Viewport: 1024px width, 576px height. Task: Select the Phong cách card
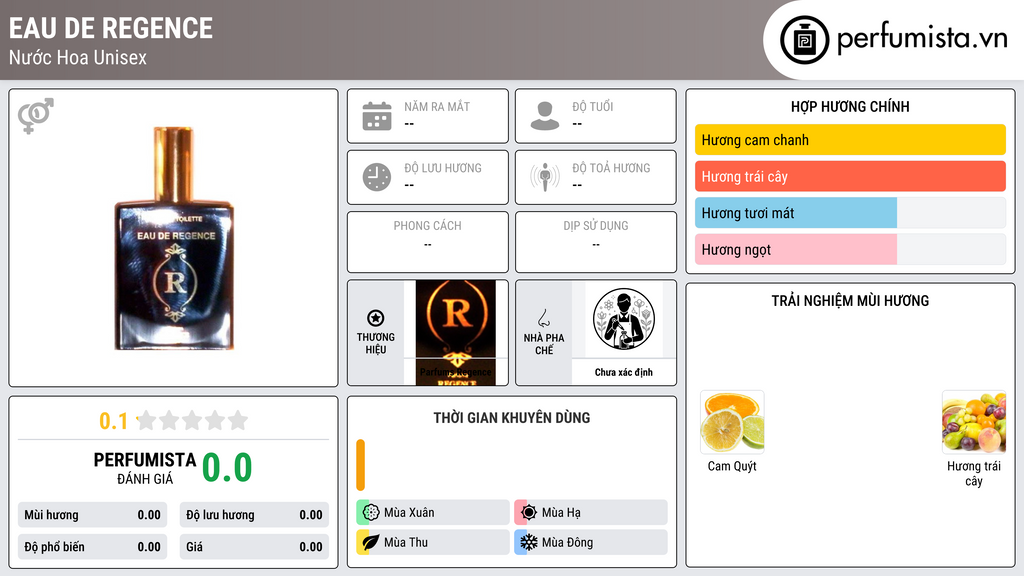coord(428,242)
